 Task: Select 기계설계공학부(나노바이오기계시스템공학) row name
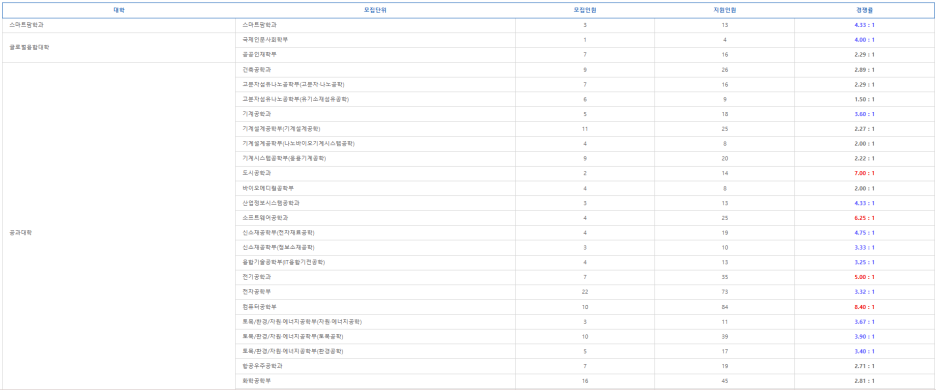point(298,144)
